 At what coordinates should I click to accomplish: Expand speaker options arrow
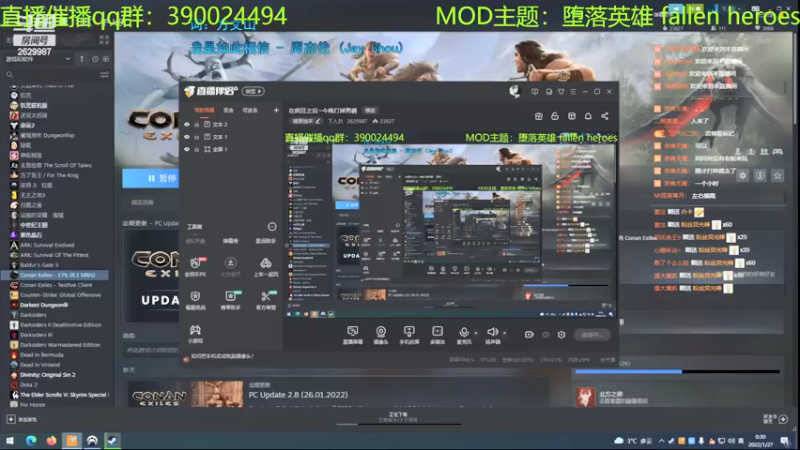(505, 333)
